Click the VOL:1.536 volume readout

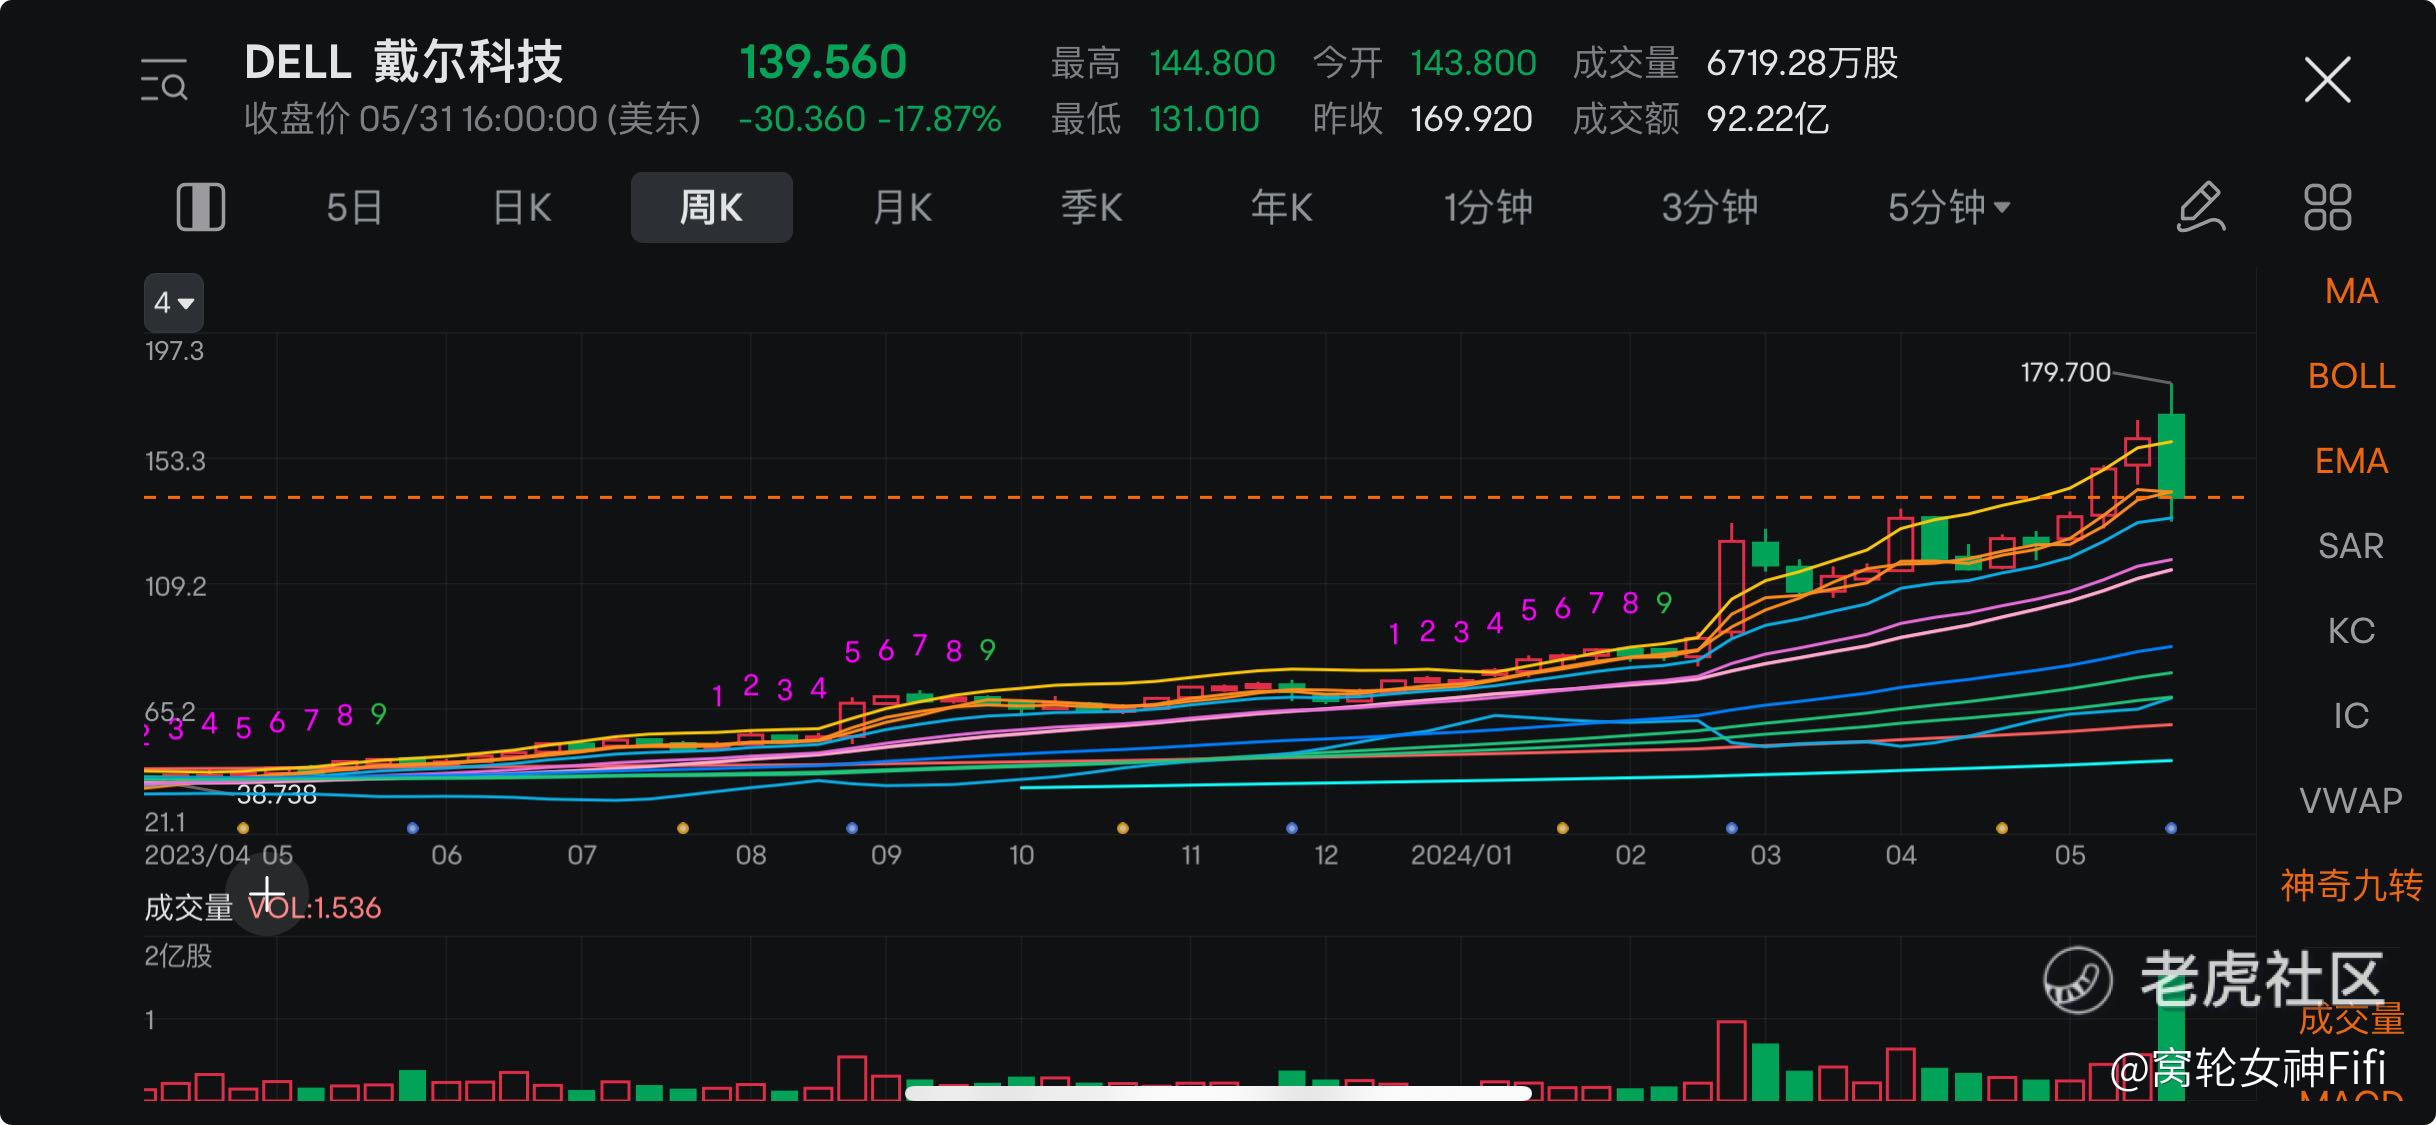314,908
